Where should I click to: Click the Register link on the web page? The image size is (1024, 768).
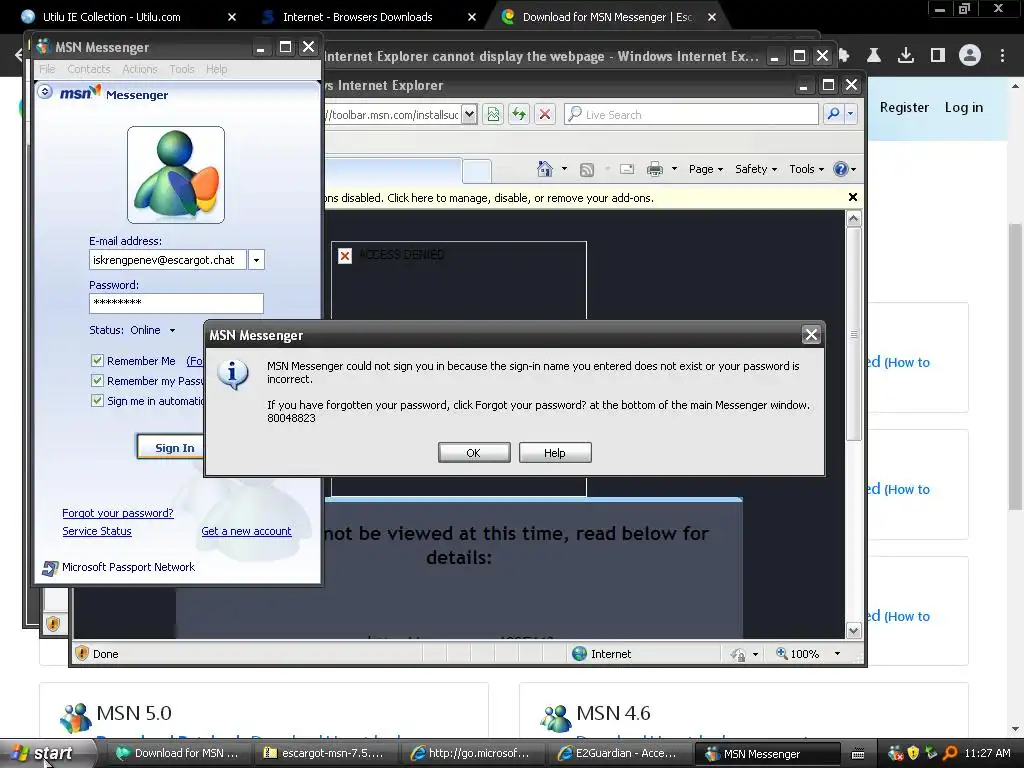pos(904,107)
